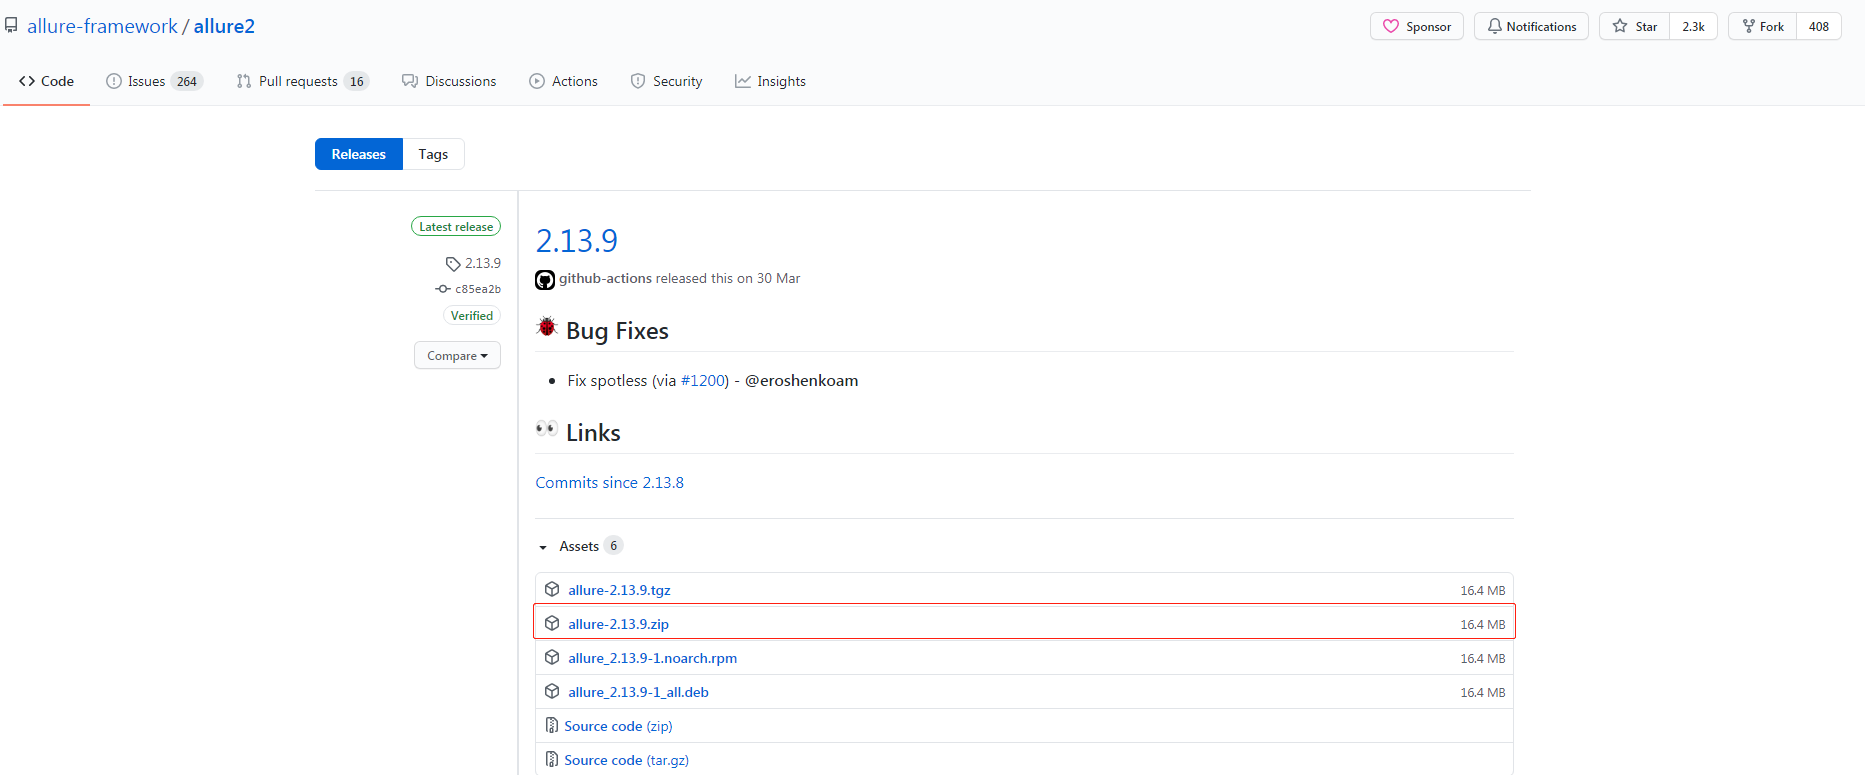
Task: Click file-zip icon beside Source code (zip)
Action: tap(551, 726)
